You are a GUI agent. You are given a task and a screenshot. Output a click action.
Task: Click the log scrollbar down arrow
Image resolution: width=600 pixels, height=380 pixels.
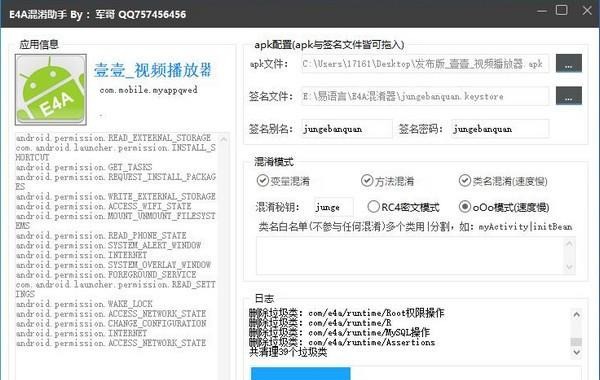(x=576, y=352)
